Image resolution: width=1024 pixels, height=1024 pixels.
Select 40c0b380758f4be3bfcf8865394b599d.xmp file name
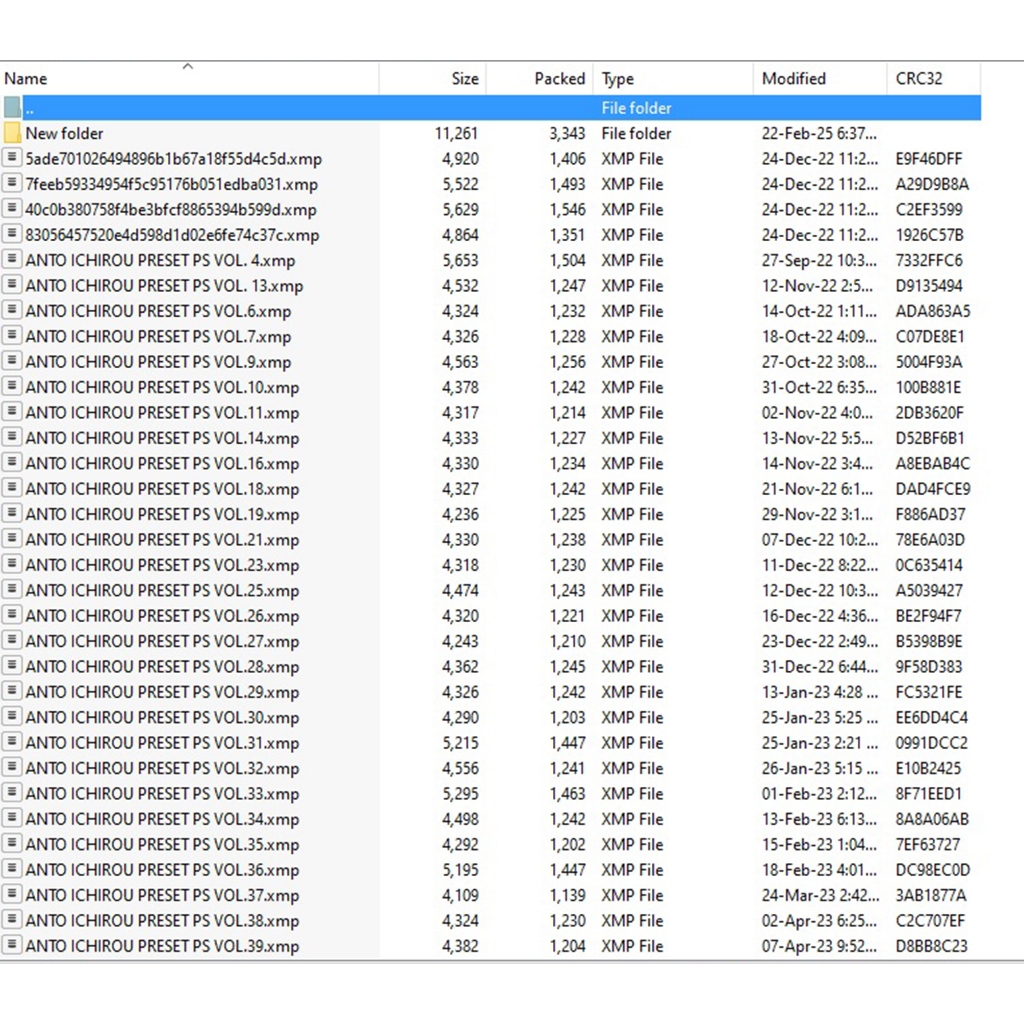[x=171, y=210]
